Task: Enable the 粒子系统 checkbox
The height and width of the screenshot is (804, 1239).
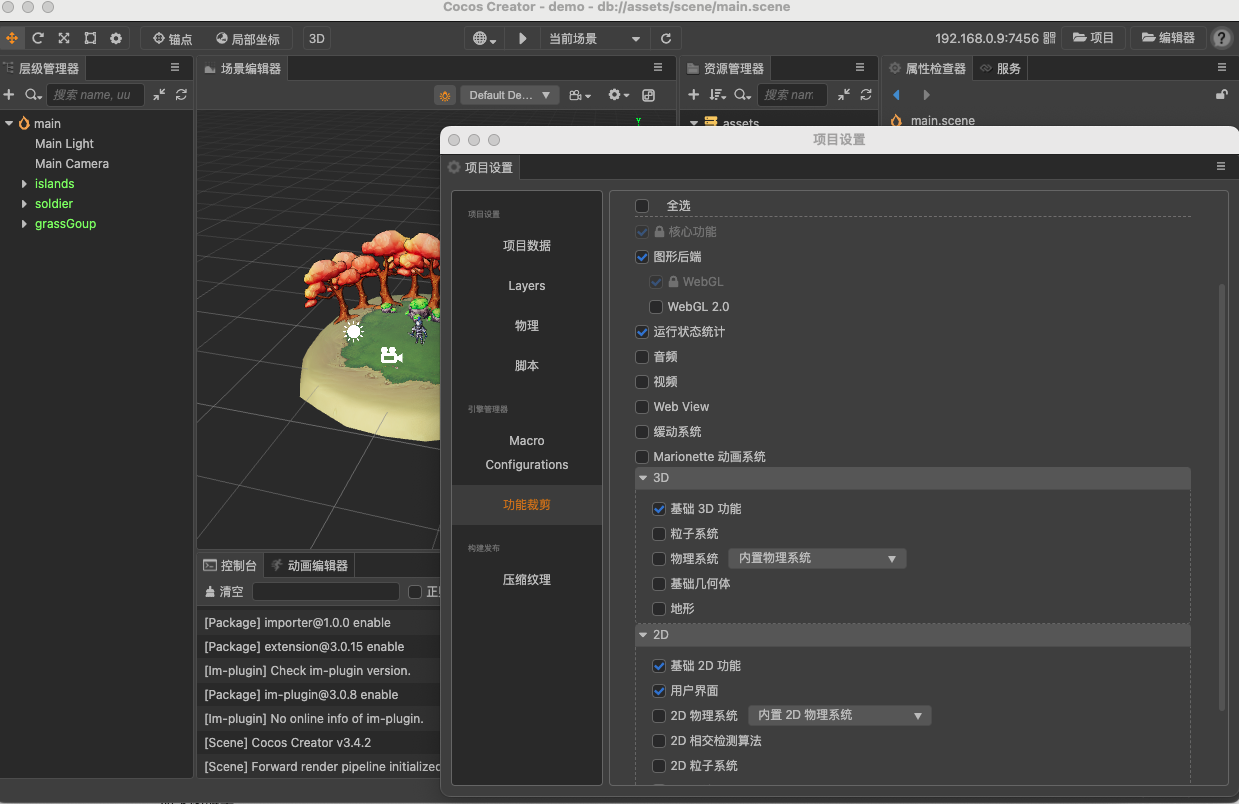Action: [x=659, y=534]
